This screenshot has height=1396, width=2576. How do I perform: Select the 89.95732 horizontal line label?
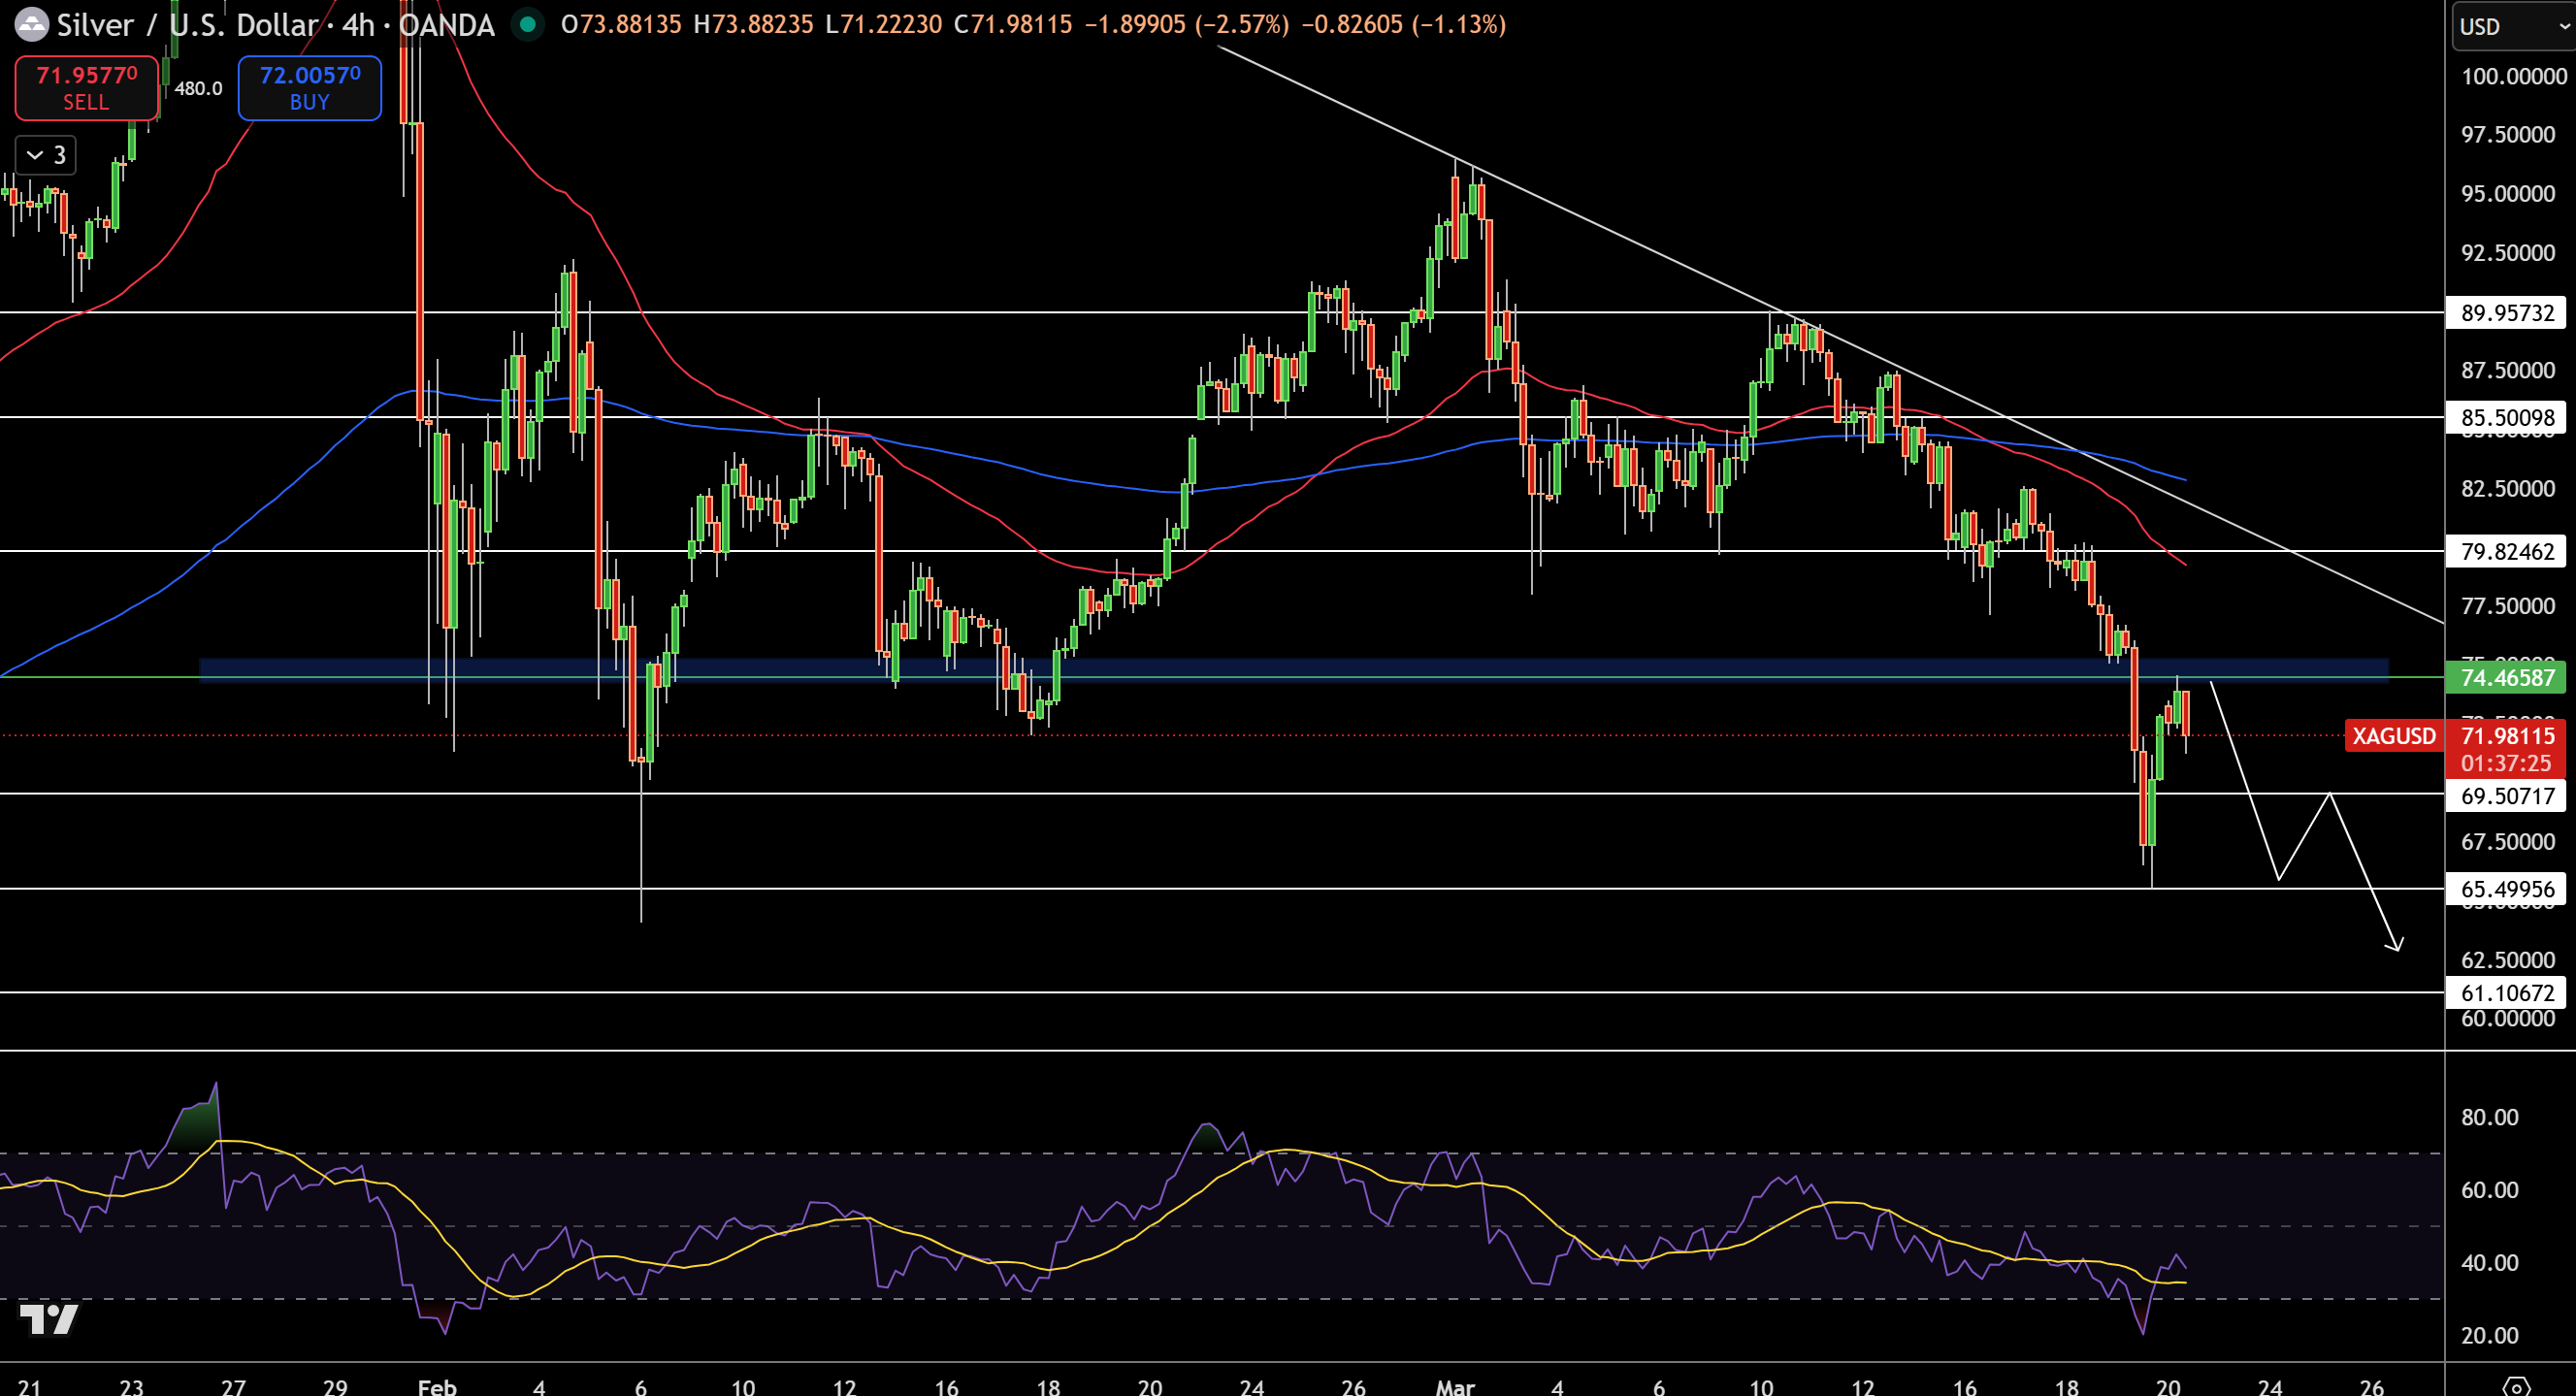click(x=2507, y=312)
